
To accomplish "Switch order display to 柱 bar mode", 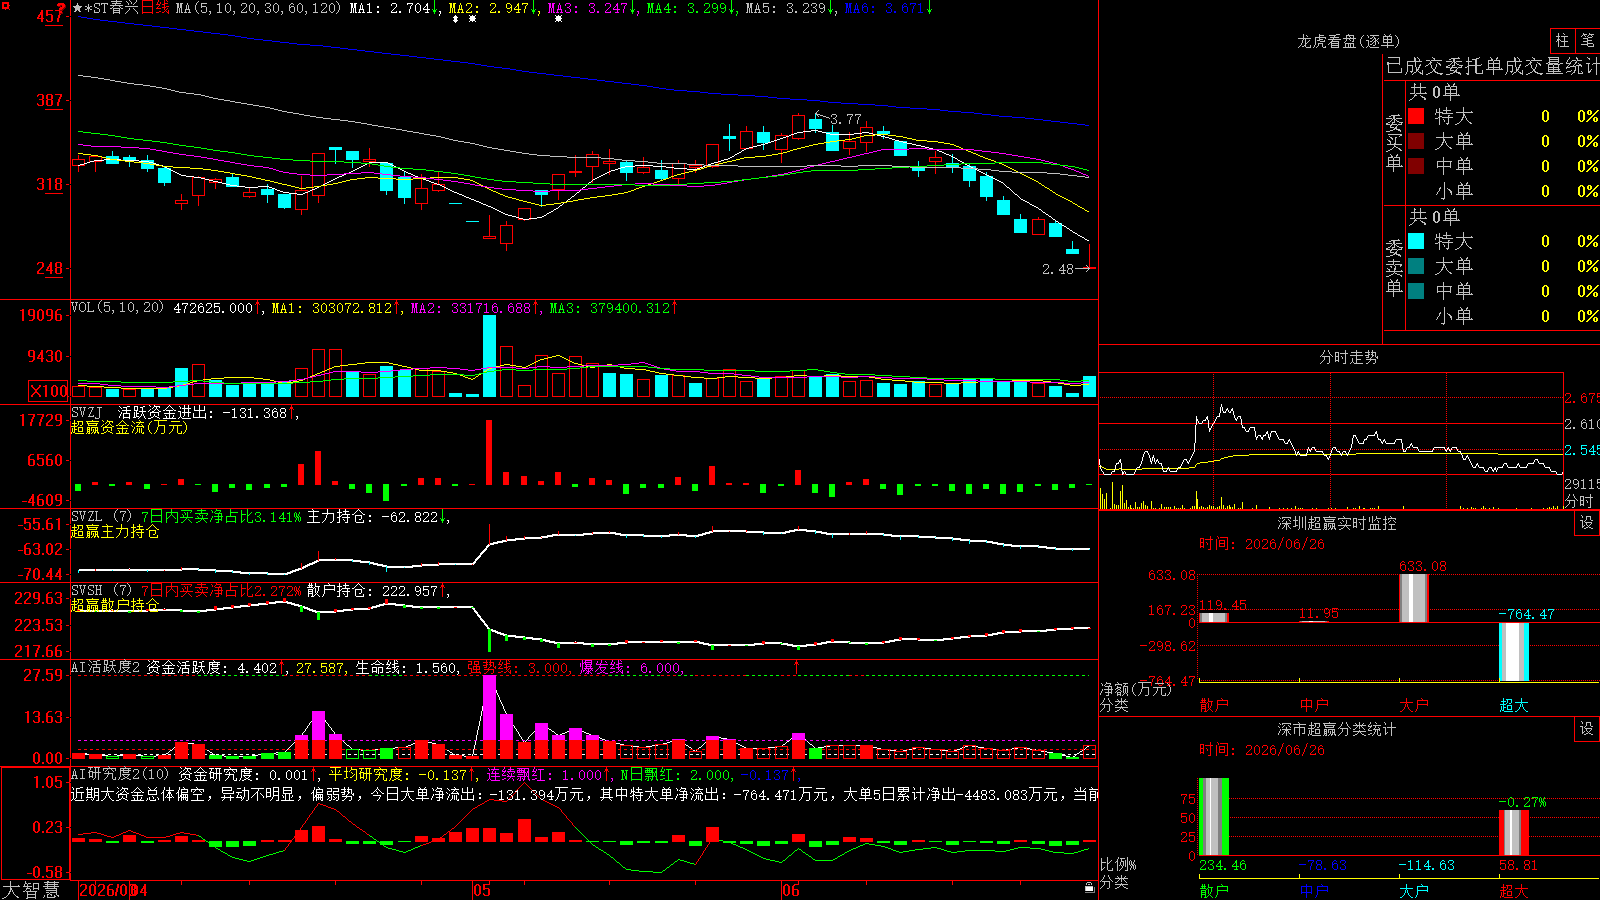I will 1562,40.
